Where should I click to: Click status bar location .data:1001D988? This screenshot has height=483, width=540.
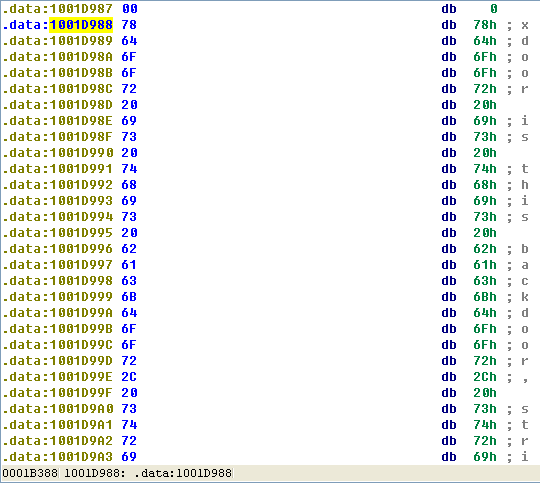tap(183, 473)
